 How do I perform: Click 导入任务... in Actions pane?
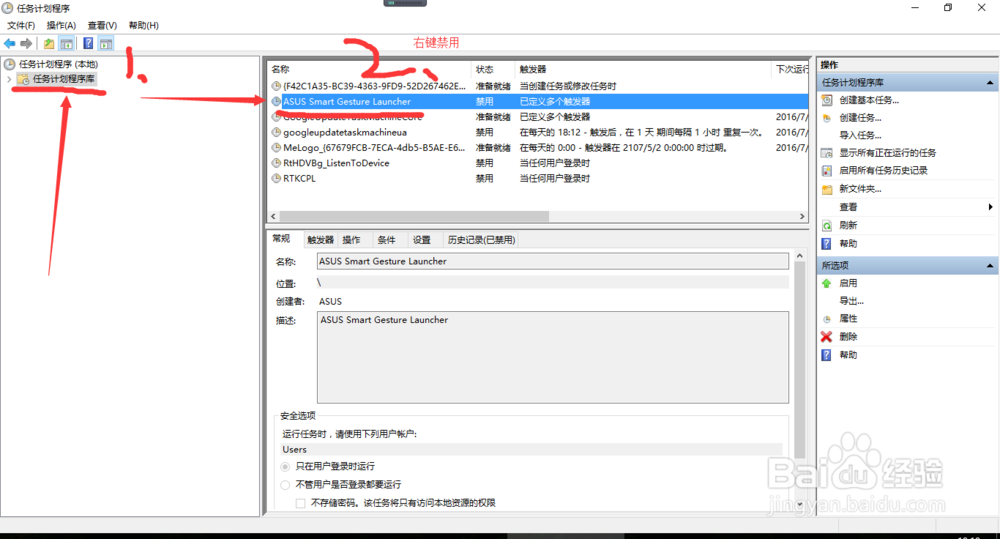[860, 135]
